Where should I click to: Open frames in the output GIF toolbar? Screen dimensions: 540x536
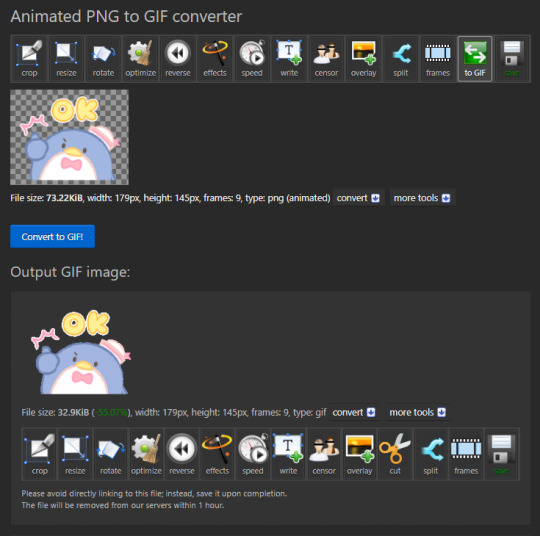(466, 454)
